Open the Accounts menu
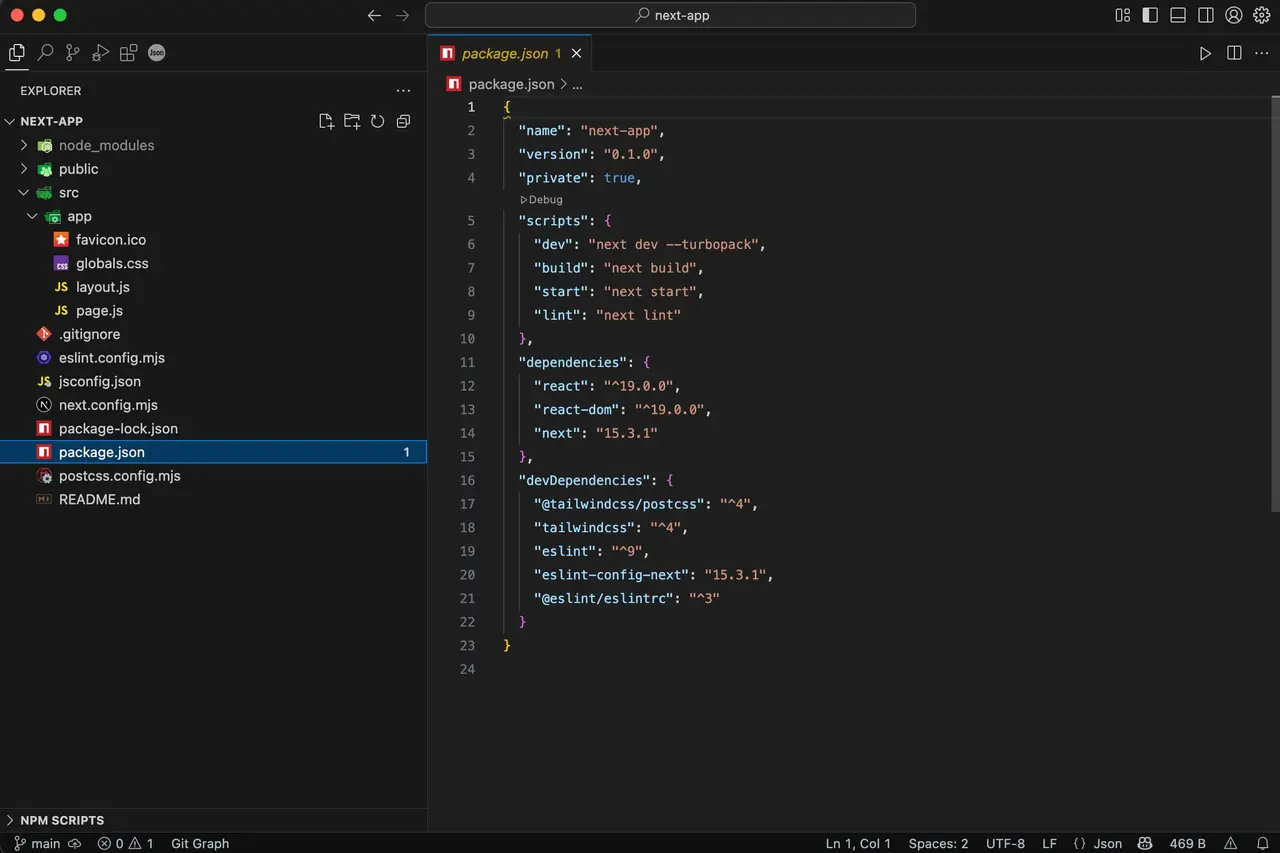The image size is (1280, 853). point(1234,15)
